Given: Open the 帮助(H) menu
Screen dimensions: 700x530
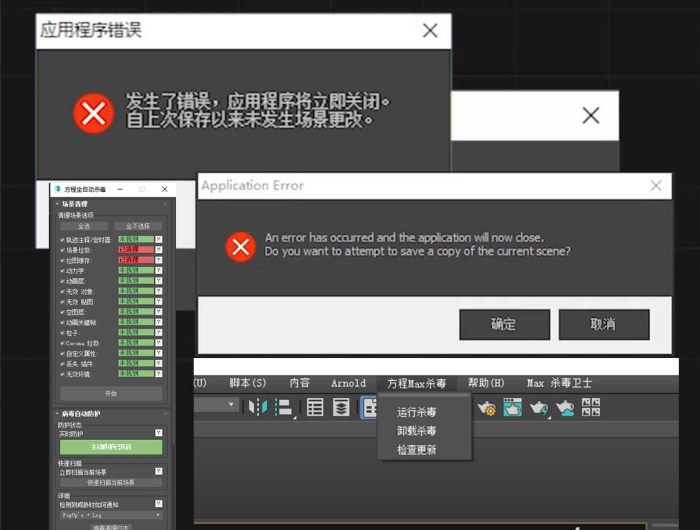Looking at the screenshot, I should pyautogui.click(x=486, y=383).
